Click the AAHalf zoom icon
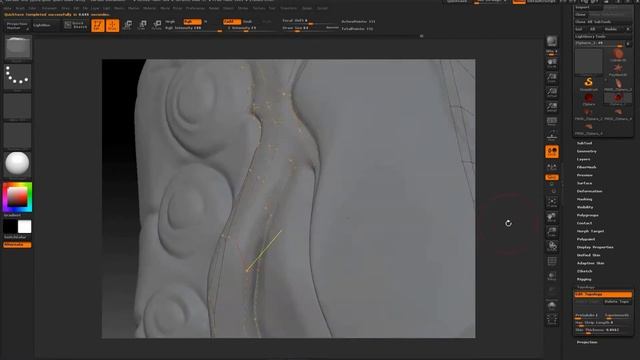640x360 pixels. [x=552, y=108]
